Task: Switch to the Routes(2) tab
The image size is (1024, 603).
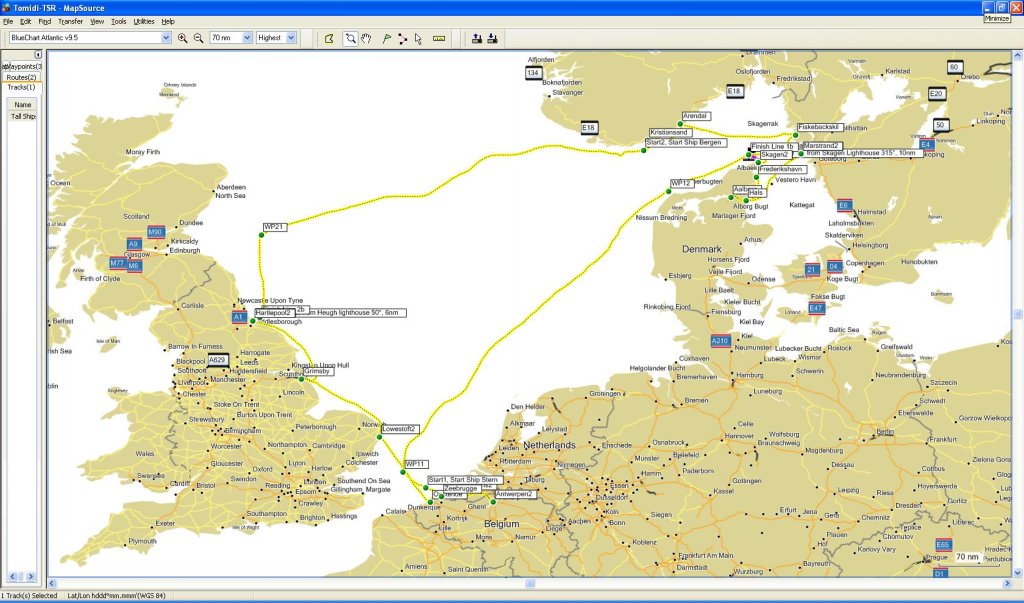Action: 22,77
